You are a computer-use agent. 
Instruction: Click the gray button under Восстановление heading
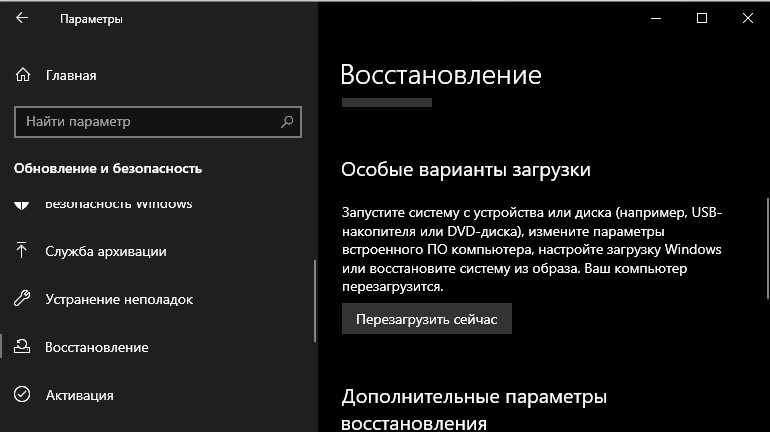pos(387,103)
